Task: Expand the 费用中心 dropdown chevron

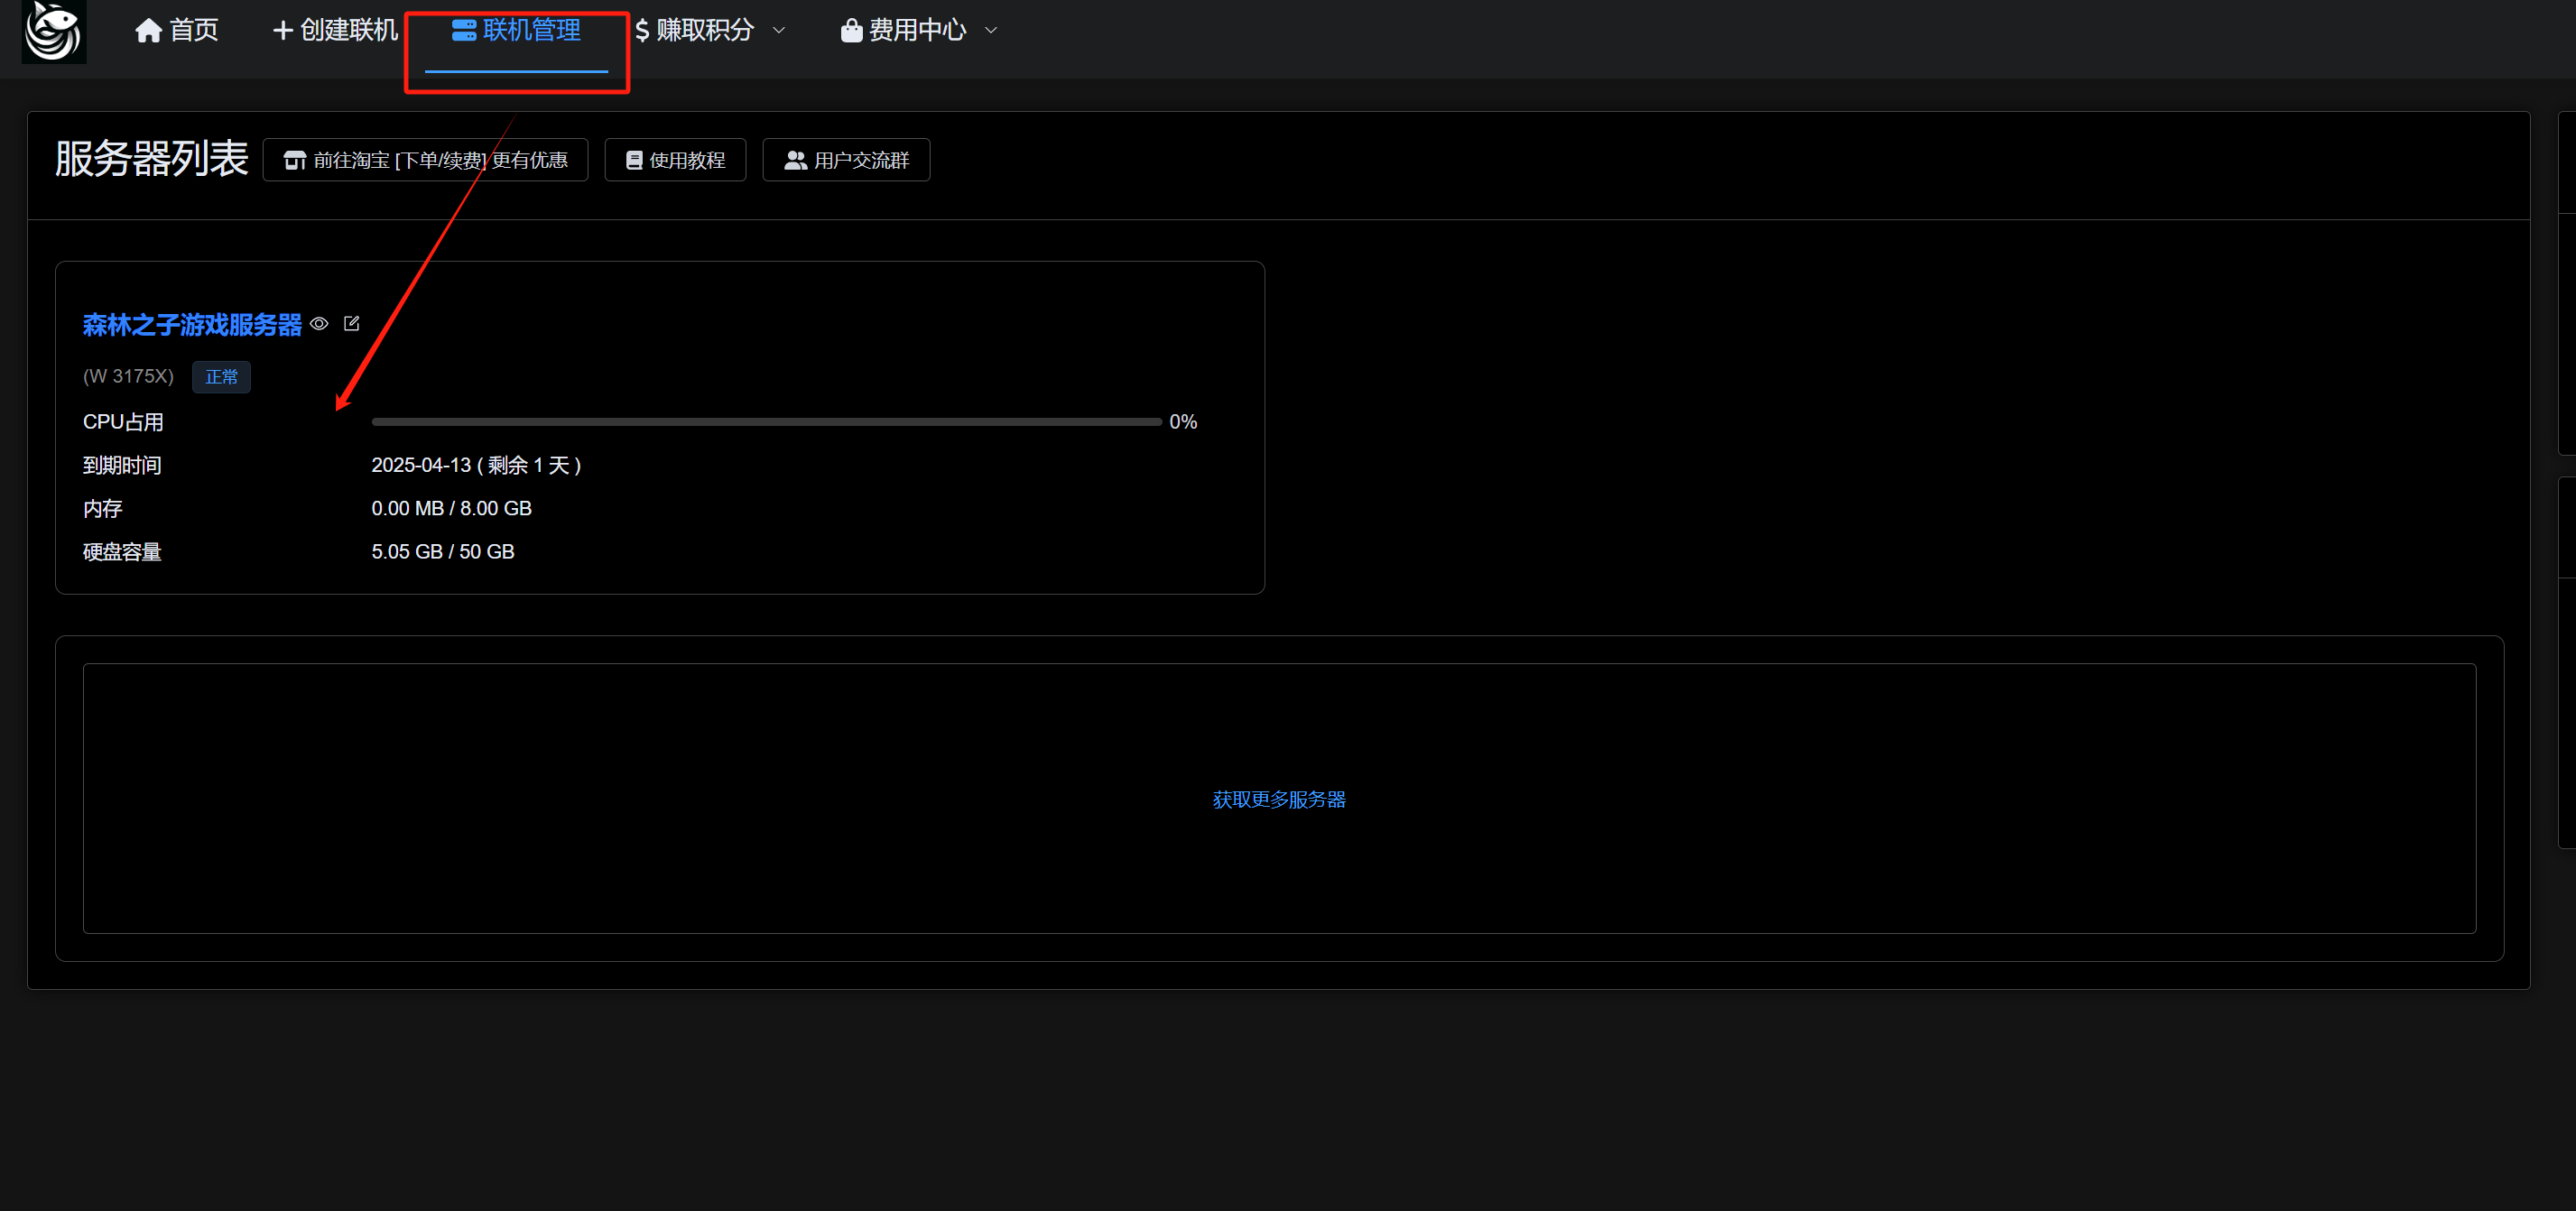Action: (x=991, y=31)
